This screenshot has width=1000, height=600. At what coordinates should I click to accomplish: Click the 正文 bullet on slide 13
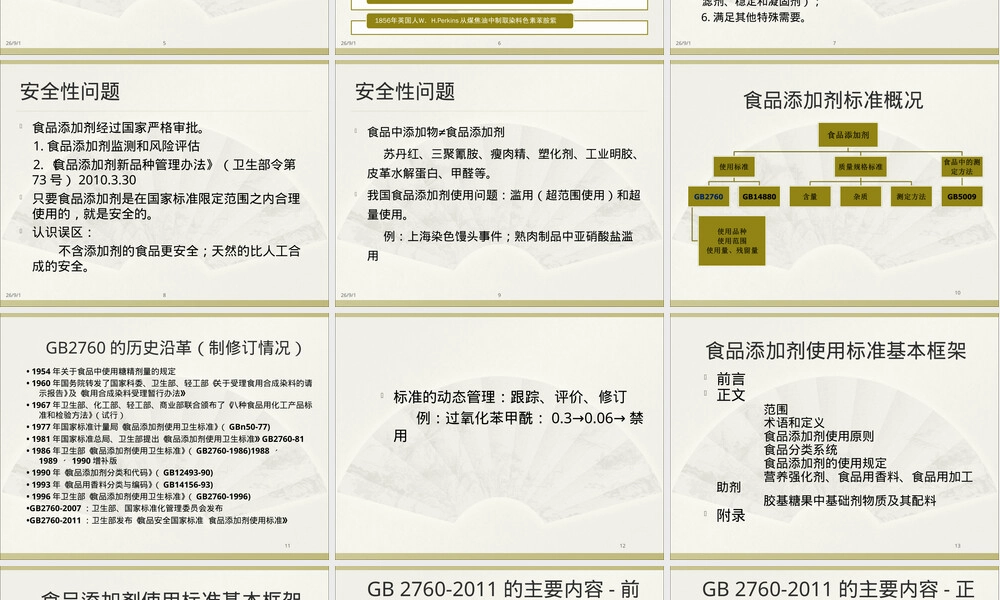730,395
